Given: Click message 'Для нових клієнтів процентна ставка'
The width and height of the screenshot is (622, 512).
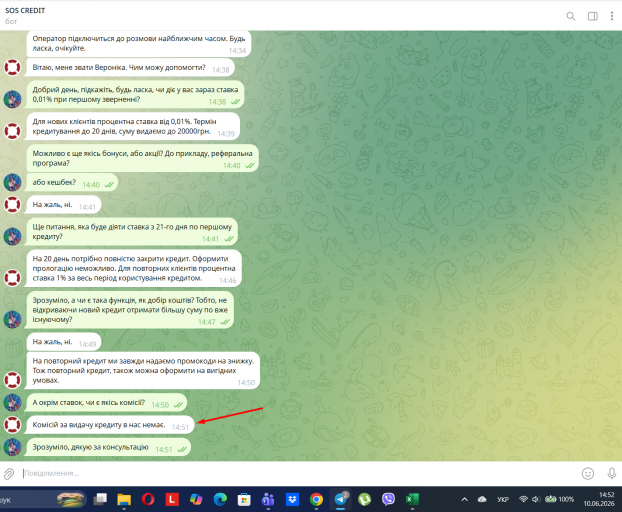Looking at the screenshot, I should [x=133, y=127].
